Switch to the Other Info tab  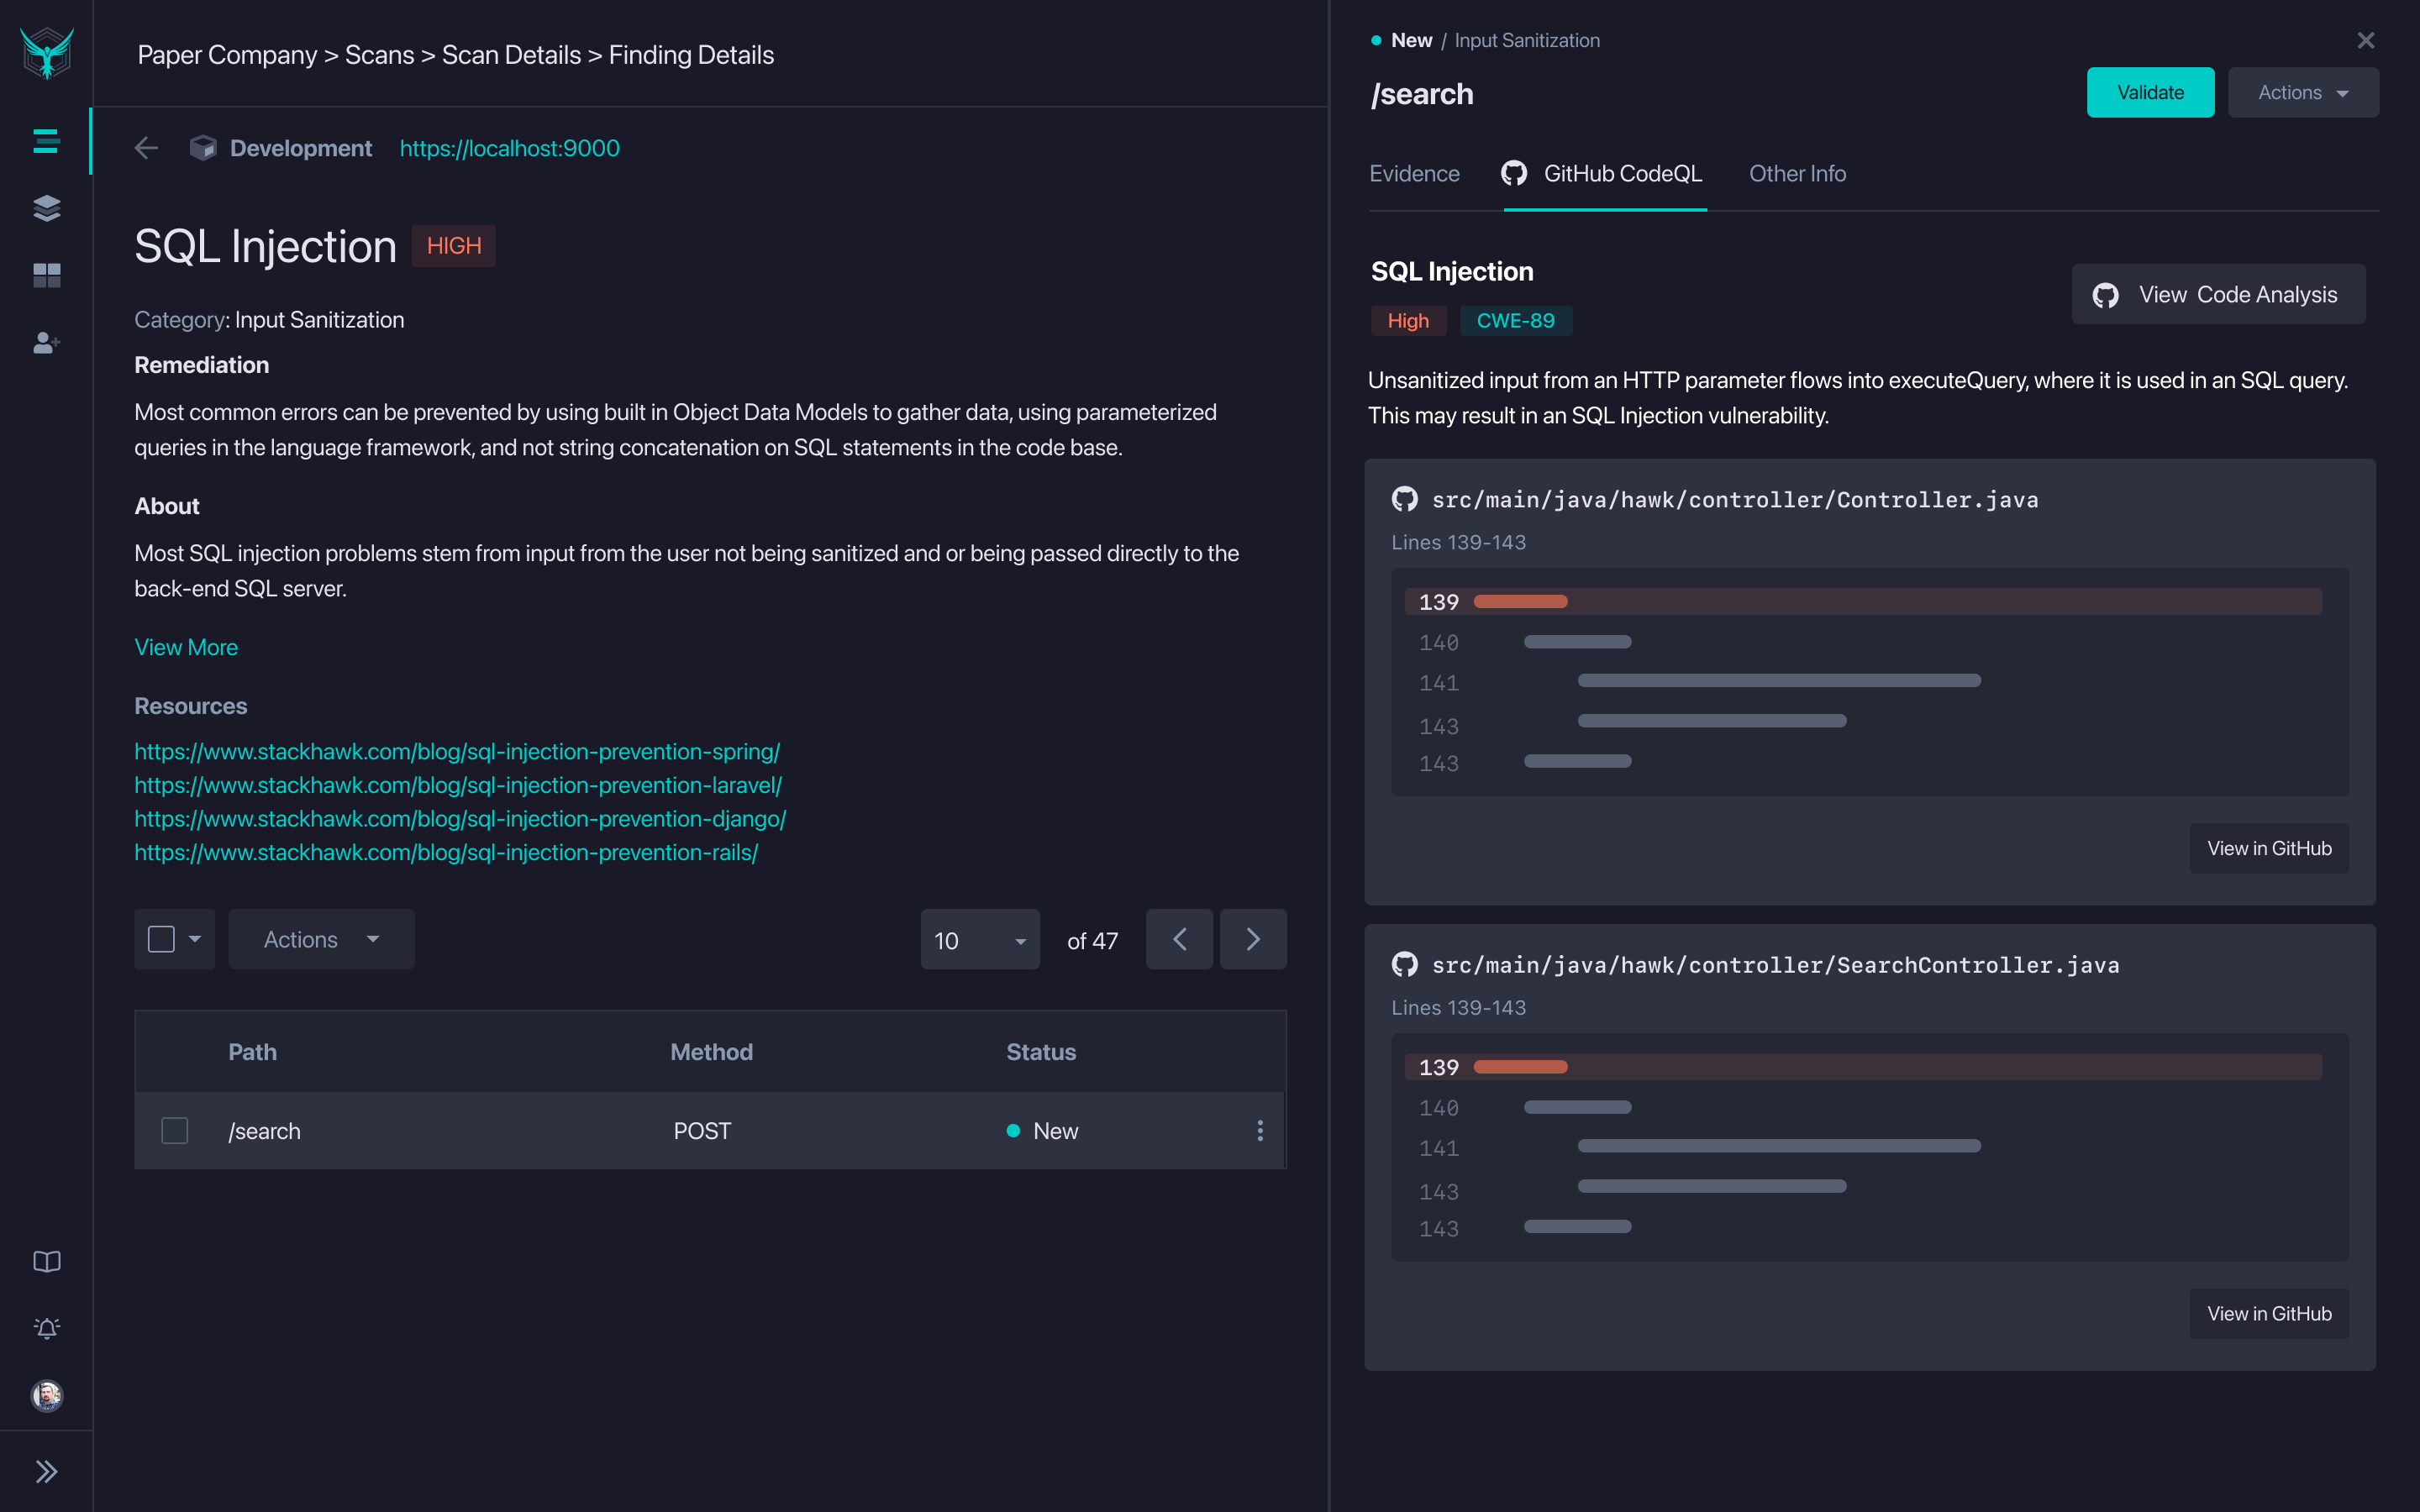tap(1797, 173)
